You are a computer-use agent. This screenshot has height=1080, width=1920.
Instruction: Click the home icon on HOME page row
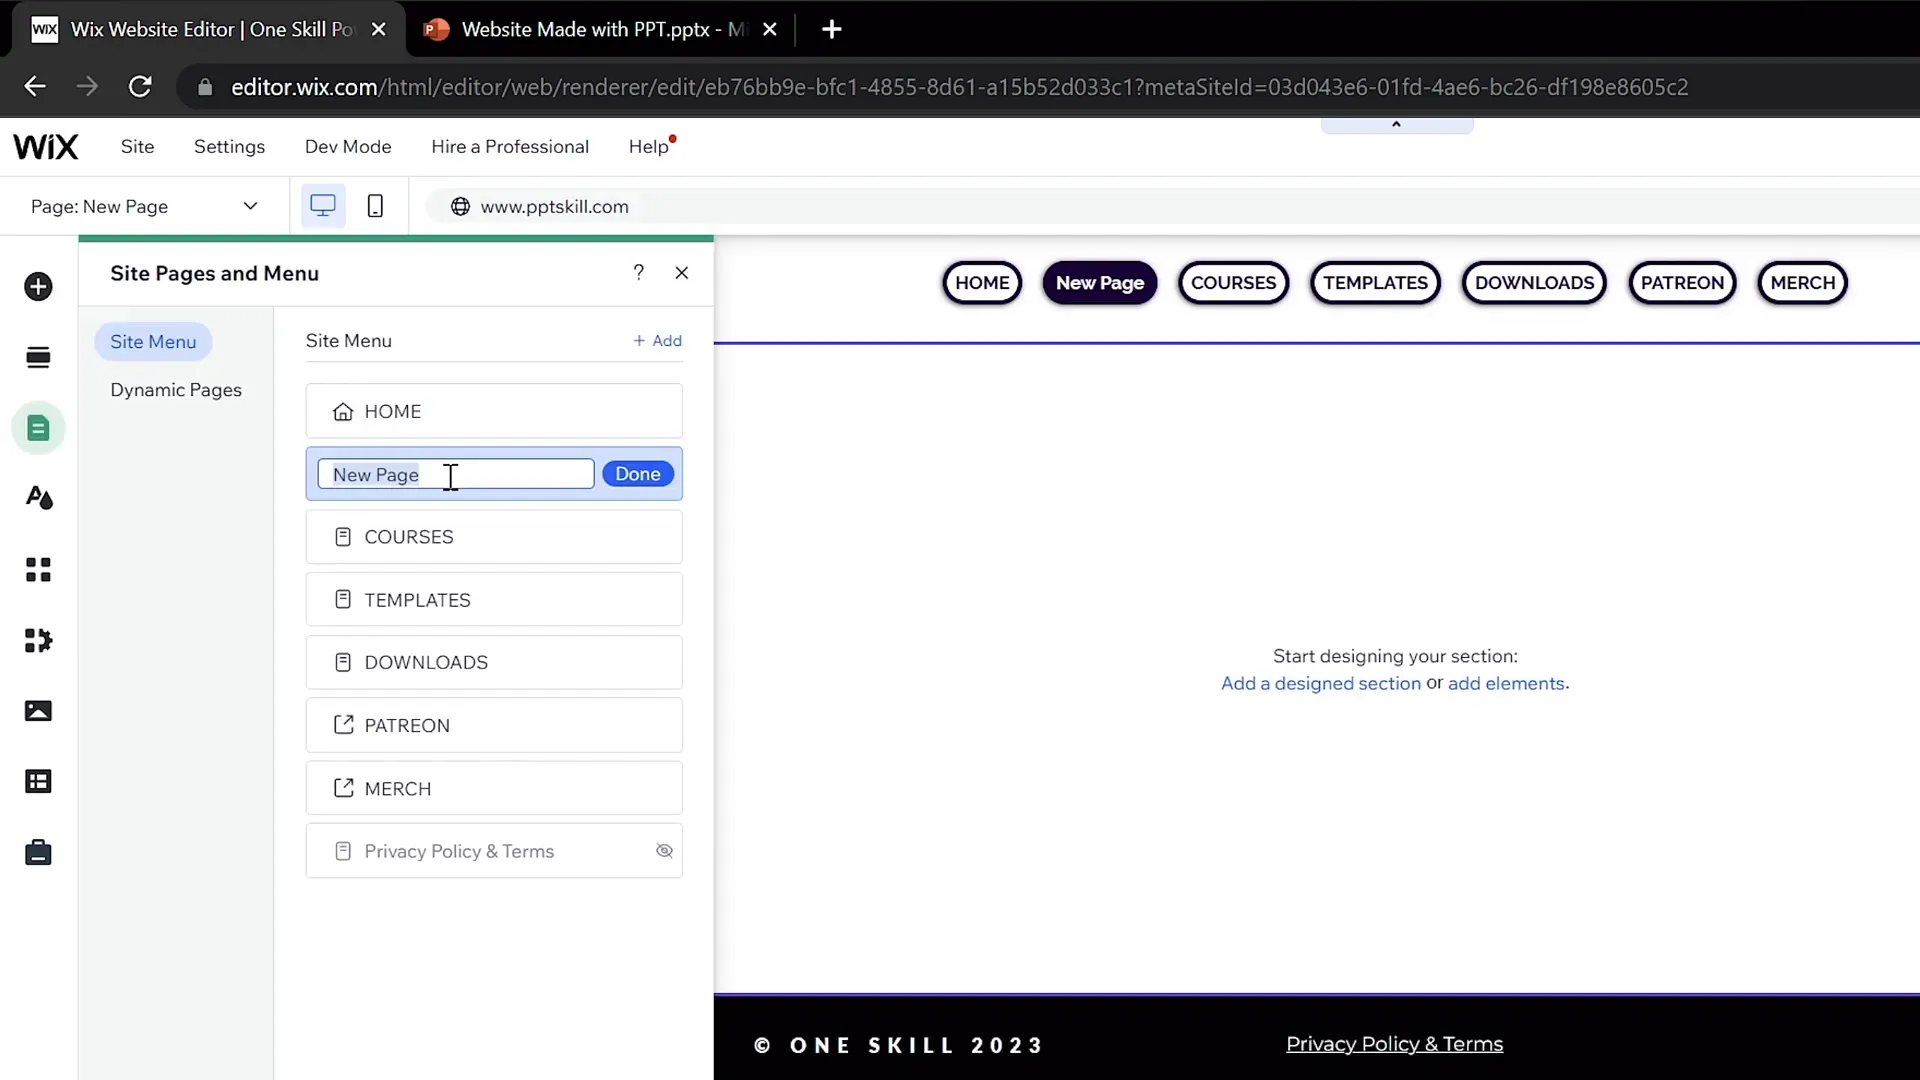[x=343, y=412]
